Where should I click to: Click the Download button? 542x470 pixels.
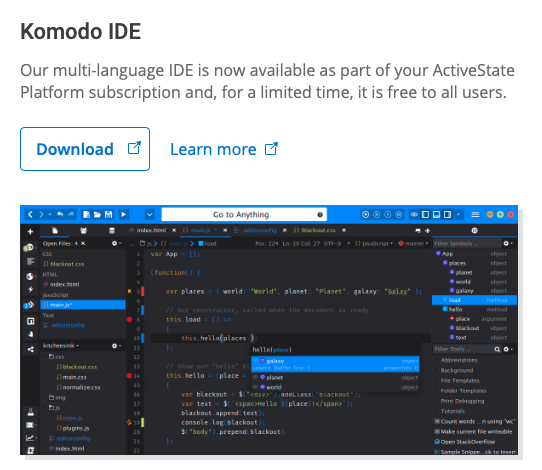click(x=85, y=149)
